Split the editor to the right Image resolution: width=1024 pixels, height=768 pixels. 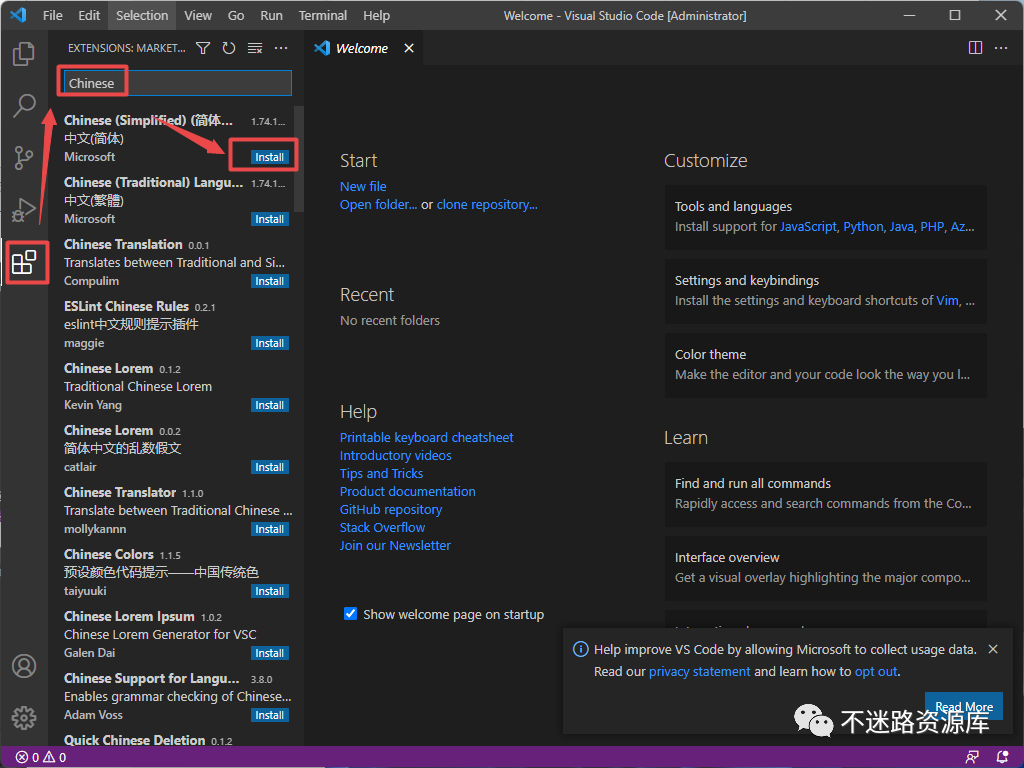pos(975,48)
